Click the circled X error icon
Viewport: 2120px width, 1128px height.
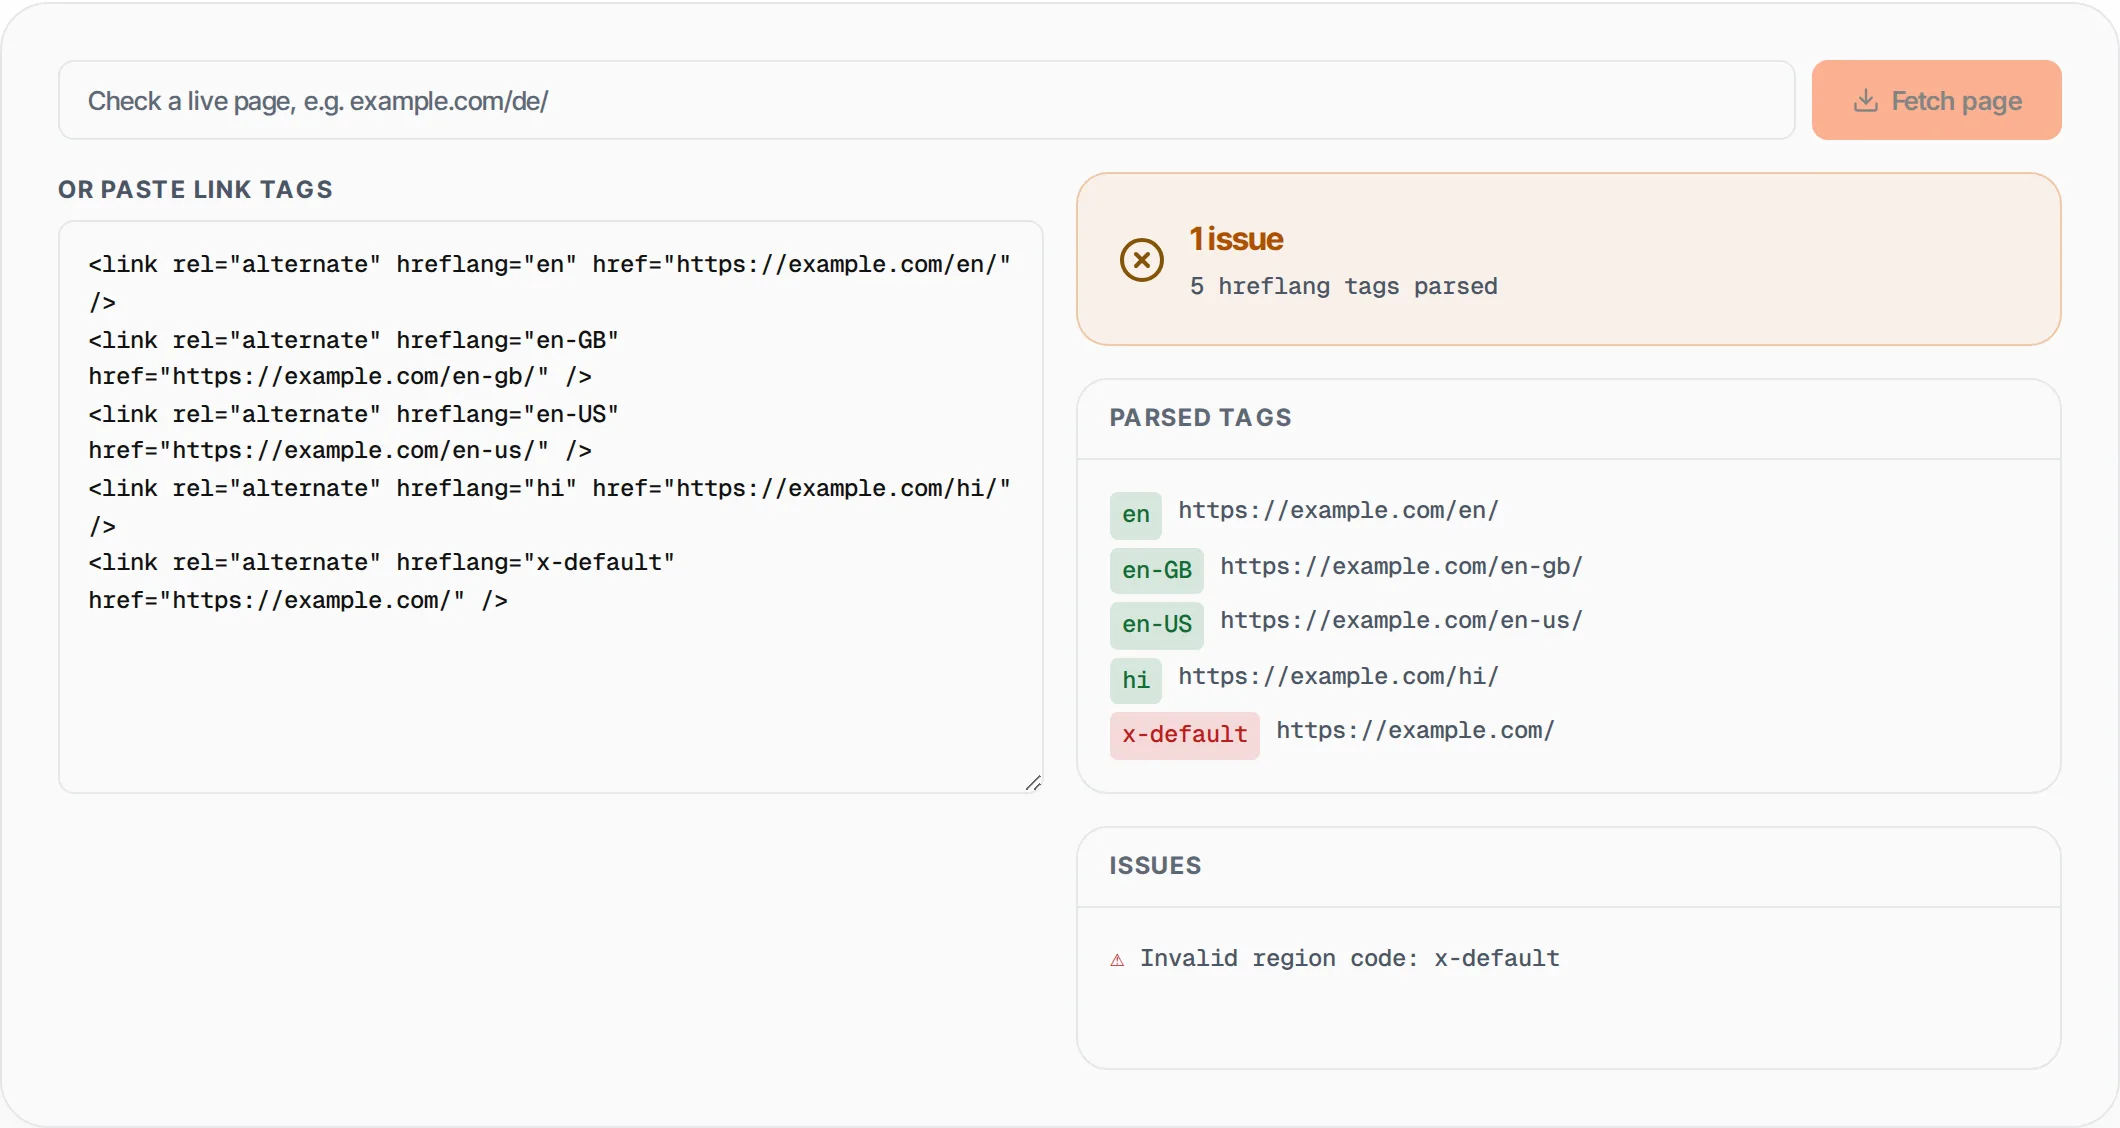click(x=1141, y=260)
